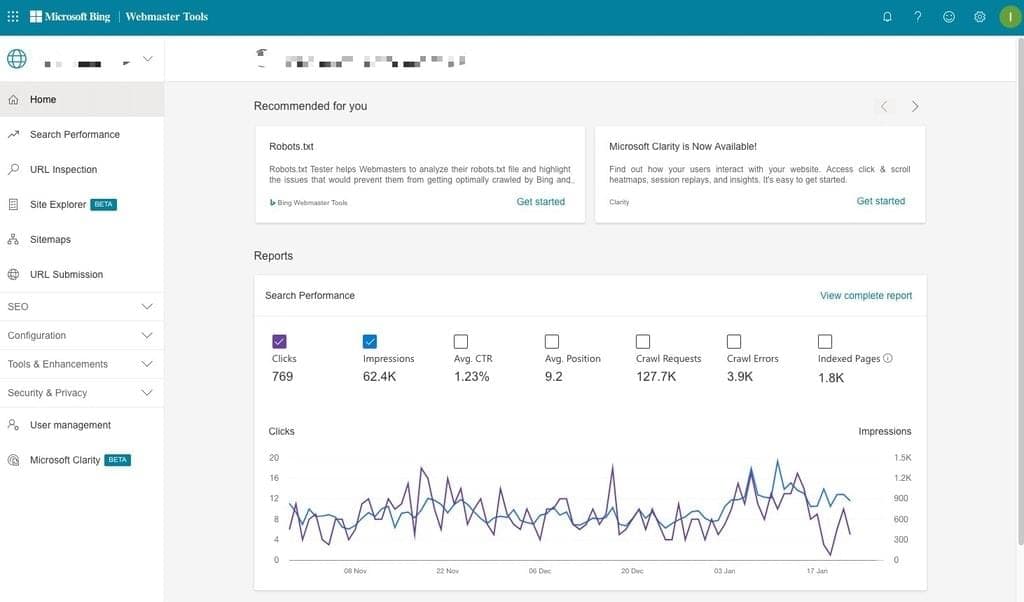This screenshot has width=1024, height=602.
Task: Click the 127.7K crawl requests value
Action: tap(656, 377)
